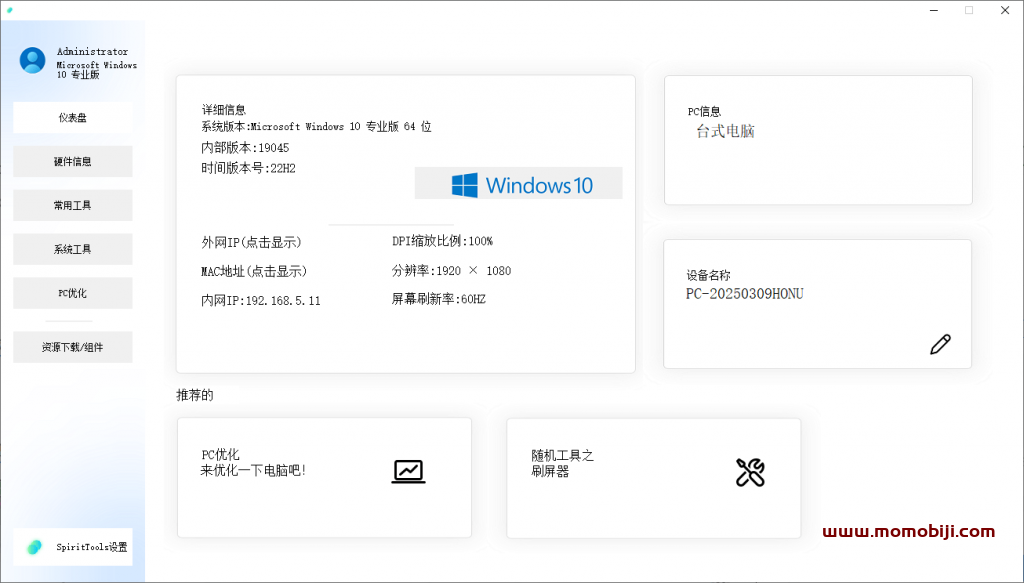The image size is (1024, 583).
Task: Show MAC address via MAC地址(点击显示)
Action: [x=254, y=271]
